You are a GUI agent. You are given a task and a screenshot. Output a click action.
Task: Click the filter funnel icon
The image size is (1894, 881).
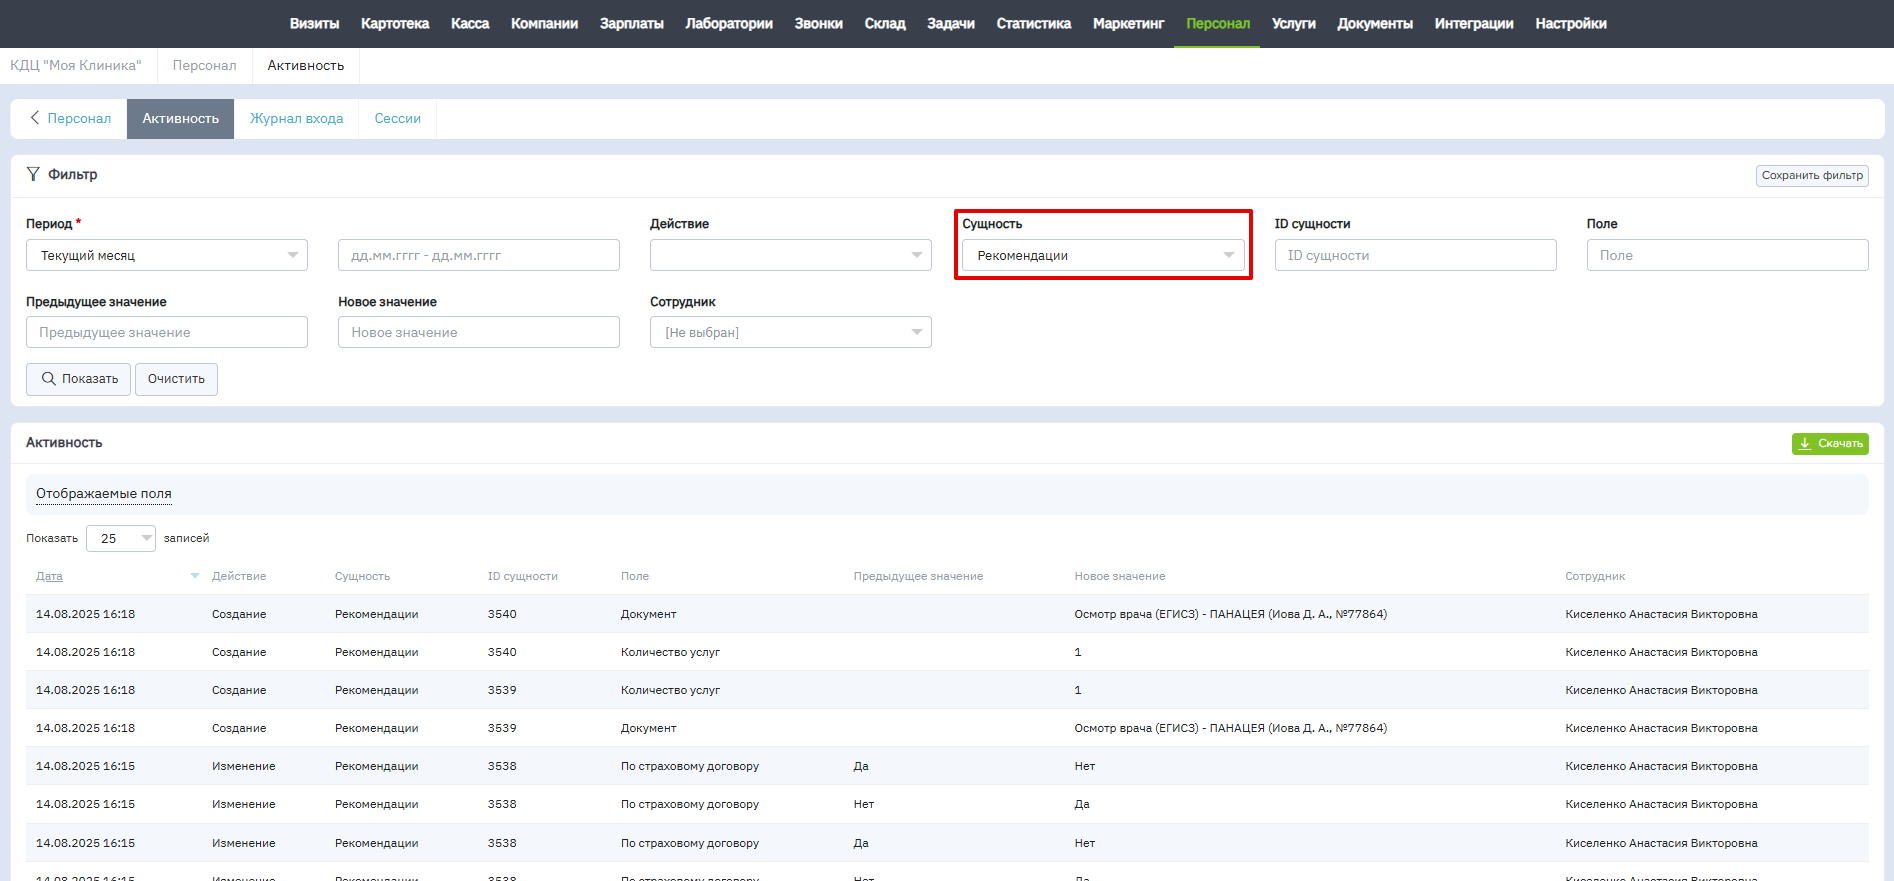pyautogui.click(x=33, y=174)
